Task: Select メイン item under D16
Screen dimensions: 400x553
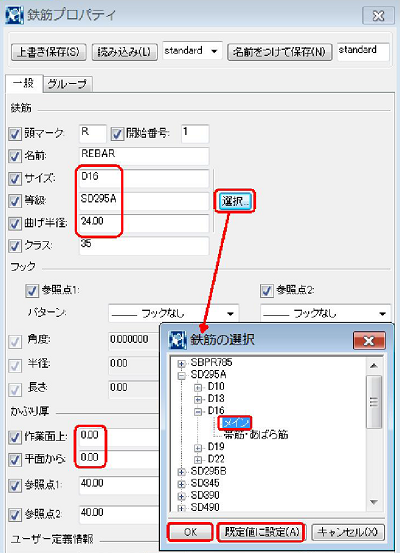Action: point(236,422)
